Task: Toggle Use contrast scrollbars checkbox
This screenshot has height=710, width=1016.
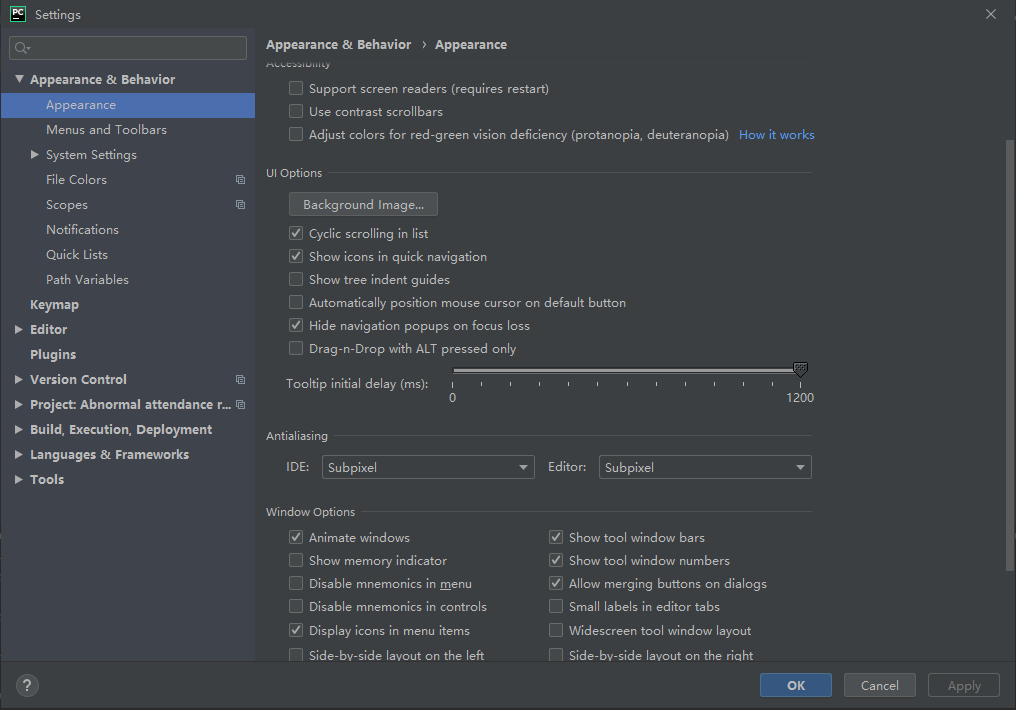Action: pyautogui.click(x=295, y=111)
